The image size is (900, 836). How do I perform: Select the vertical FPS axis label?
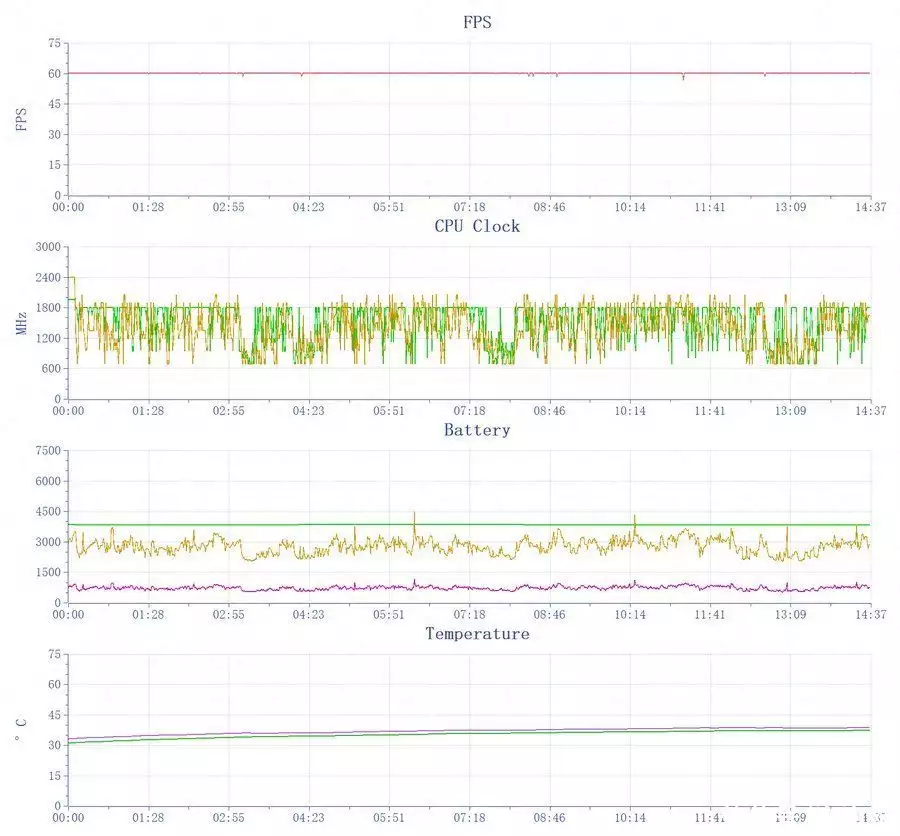coord(22,119)
